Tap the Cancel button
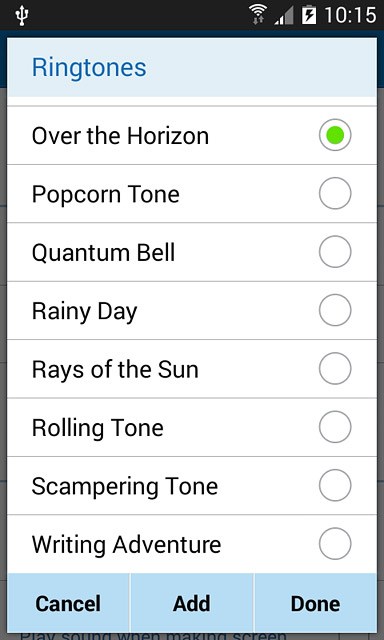 68,603
